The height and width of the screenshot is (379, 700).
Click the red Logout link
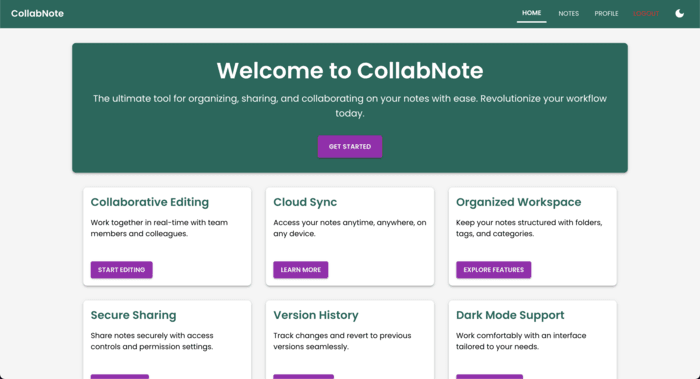[646, 13]
